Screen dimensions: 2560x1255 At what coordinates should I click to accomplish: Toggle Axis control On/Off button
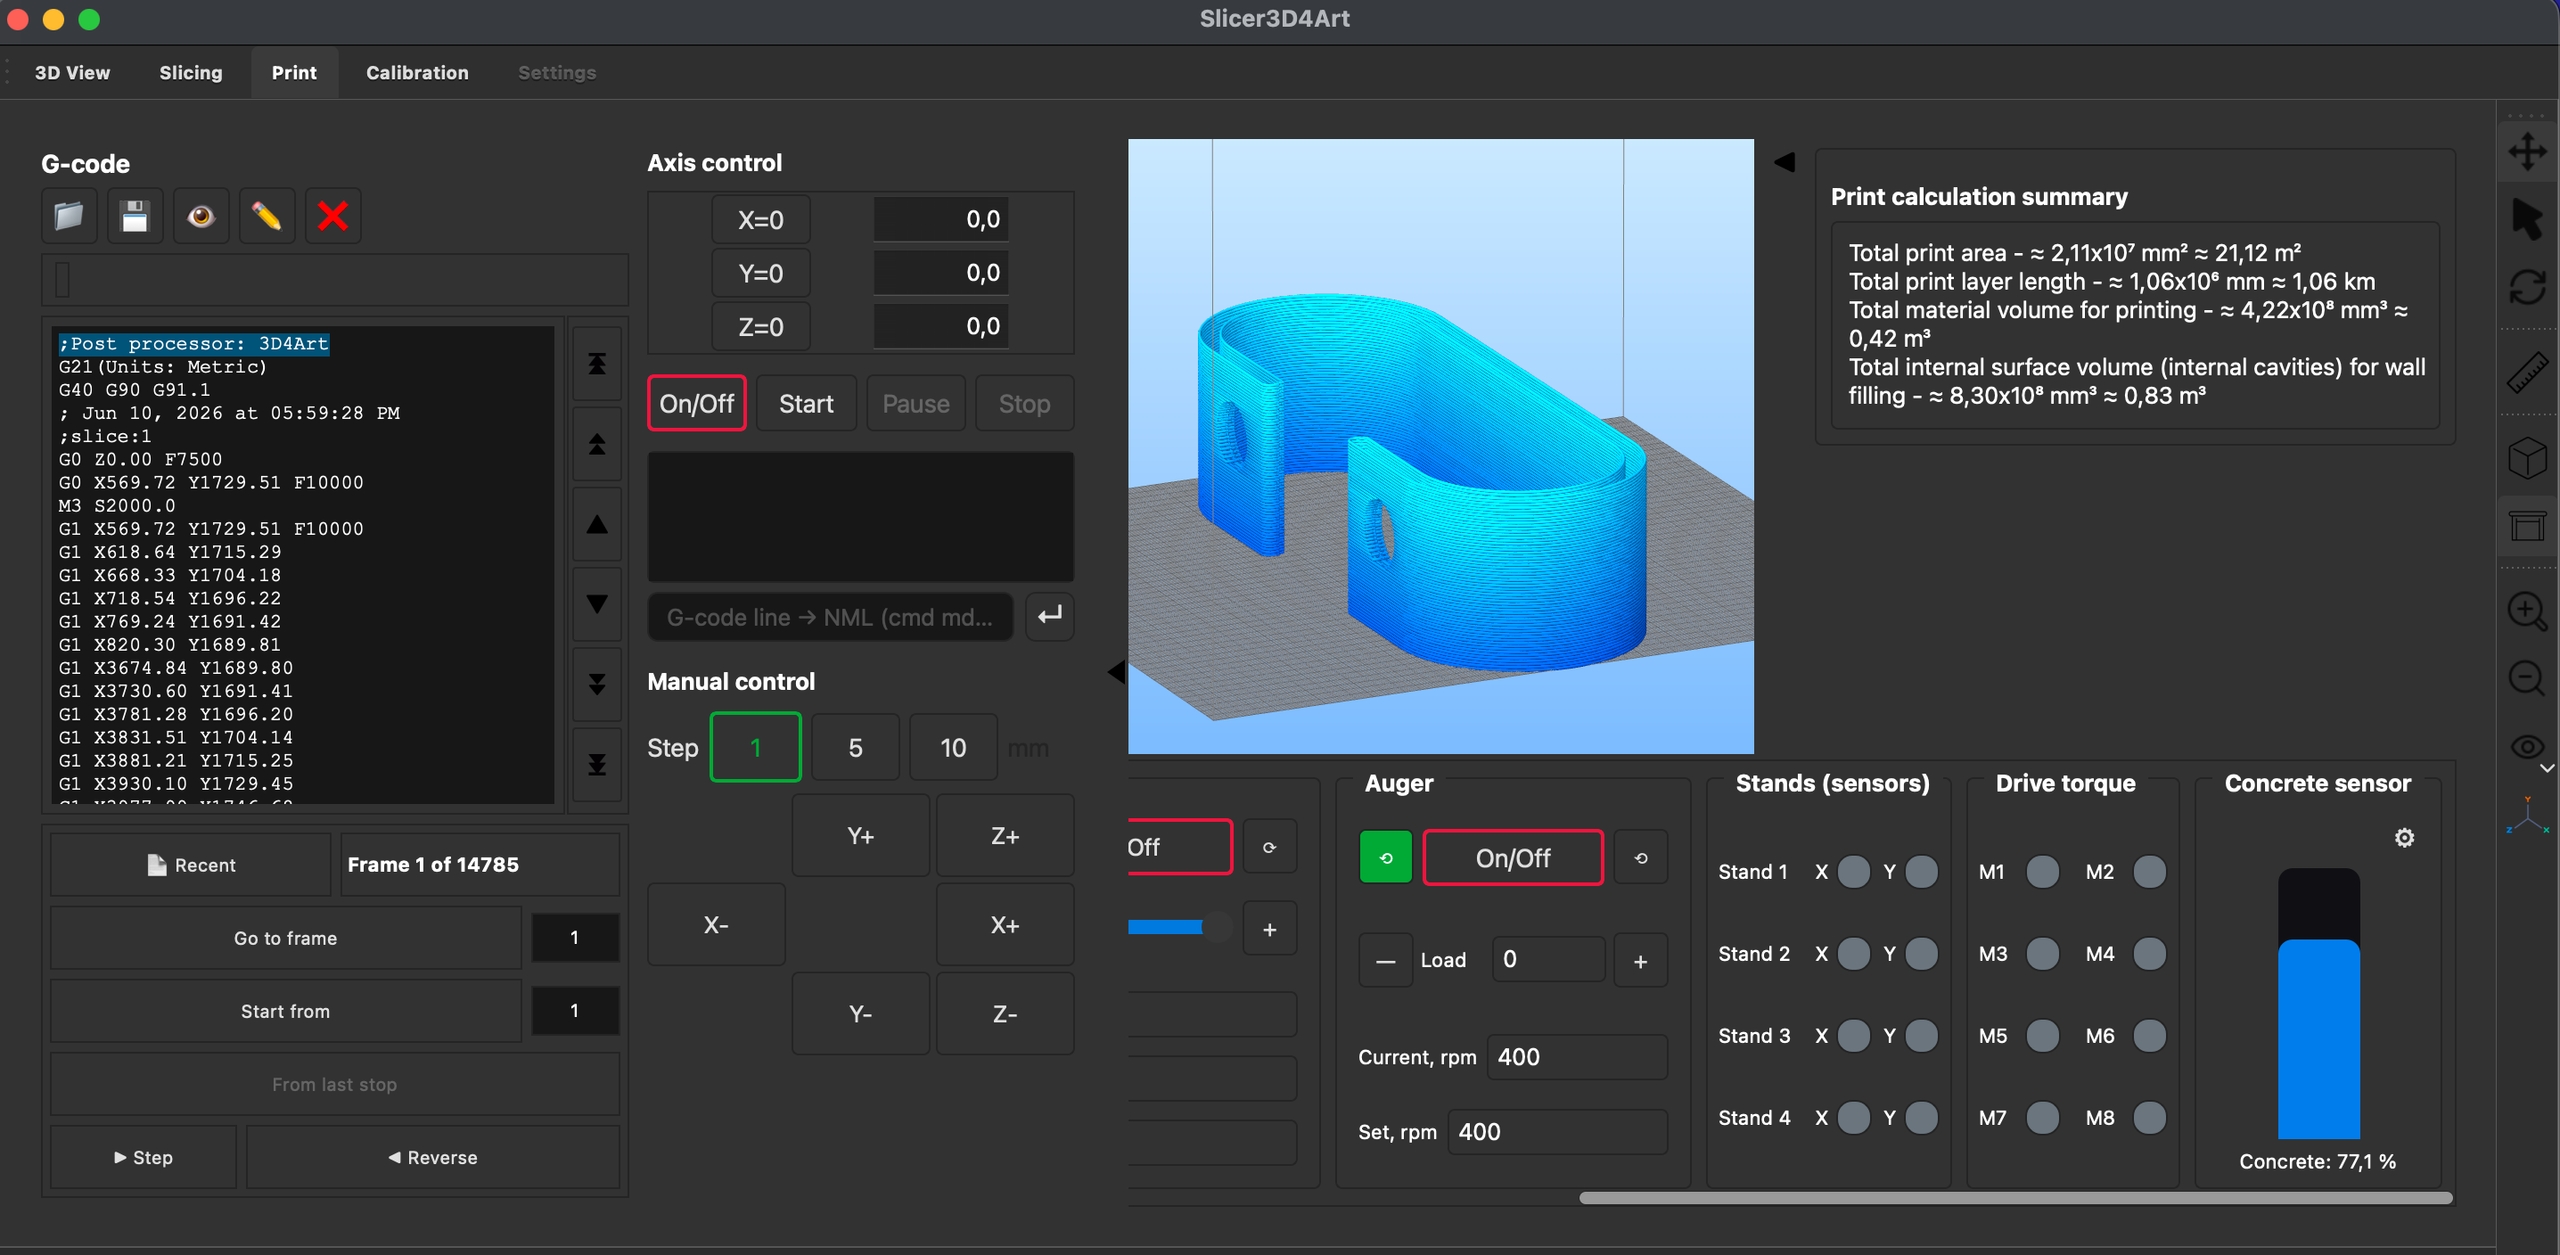(697, 404)
